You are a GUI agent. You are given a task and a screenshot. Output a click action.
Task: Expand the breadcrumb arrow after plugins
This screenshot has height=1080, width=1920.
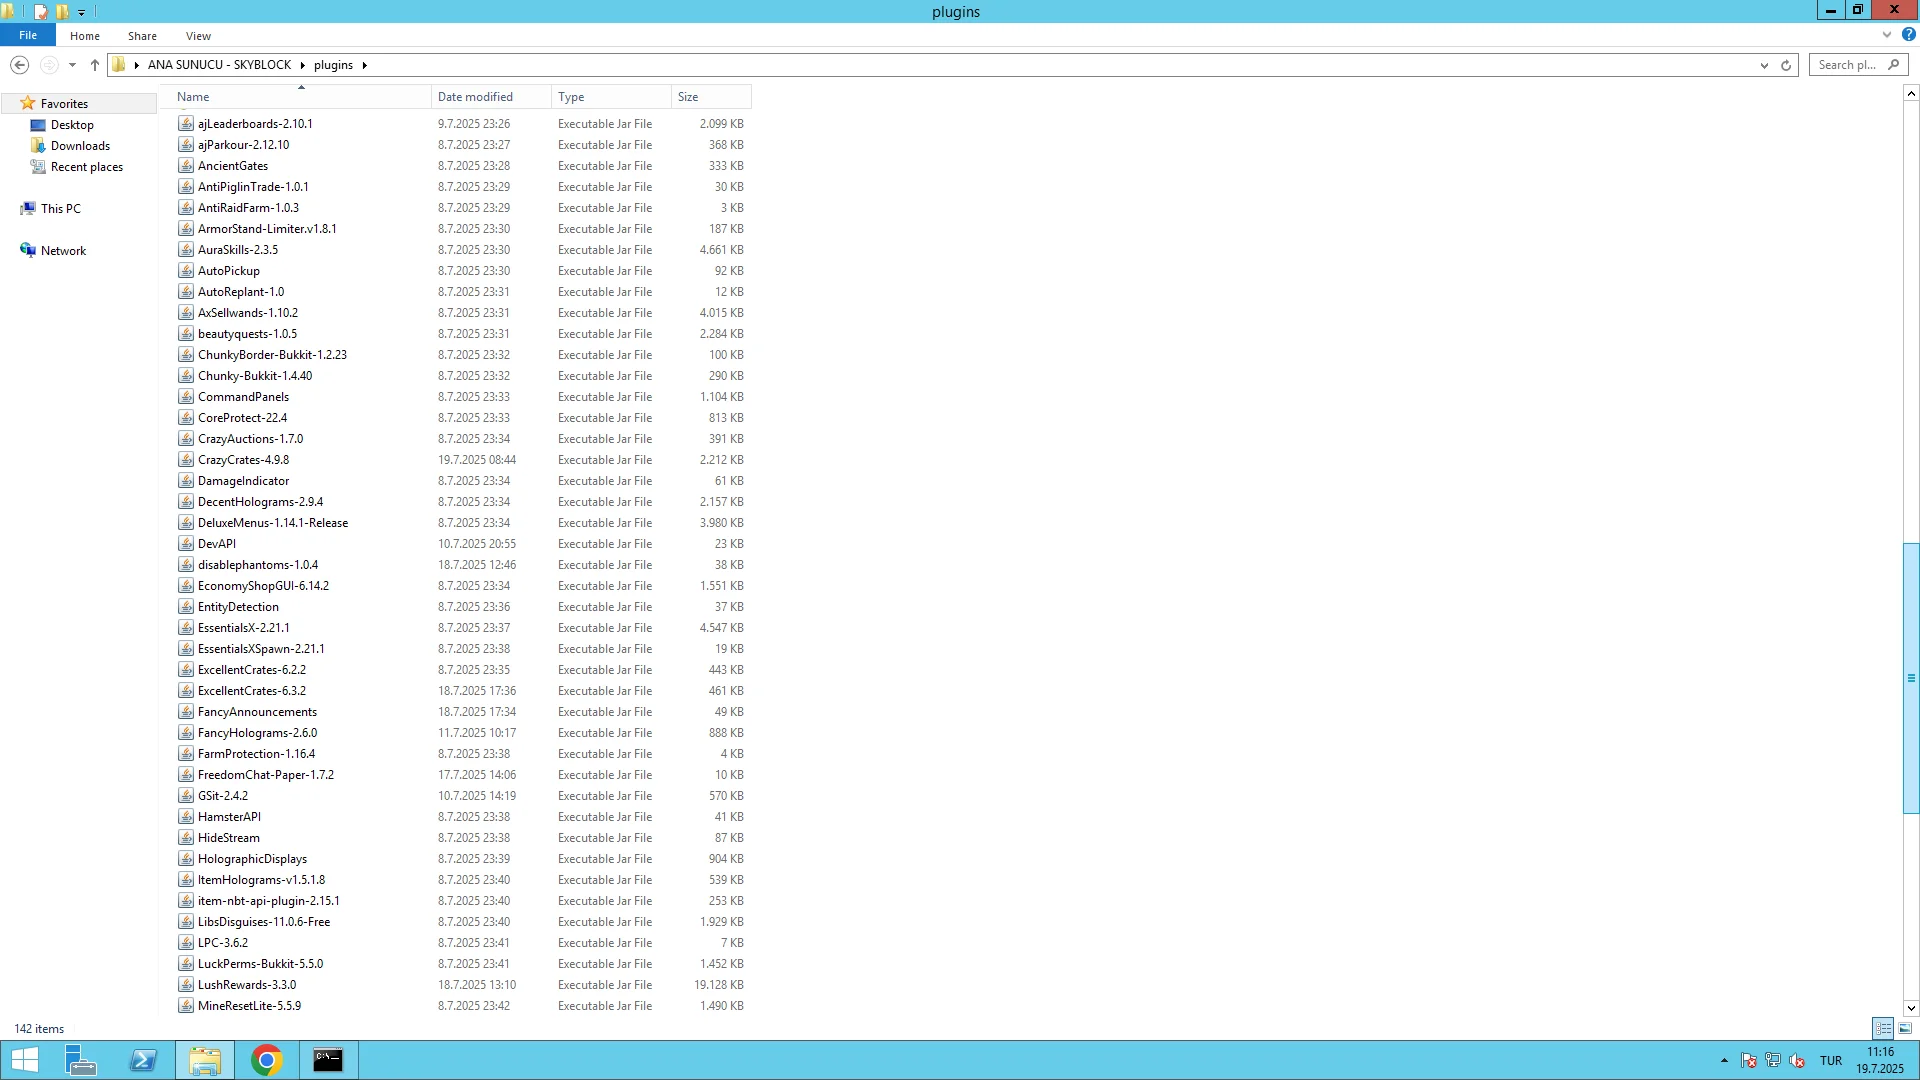coord(365,65)
